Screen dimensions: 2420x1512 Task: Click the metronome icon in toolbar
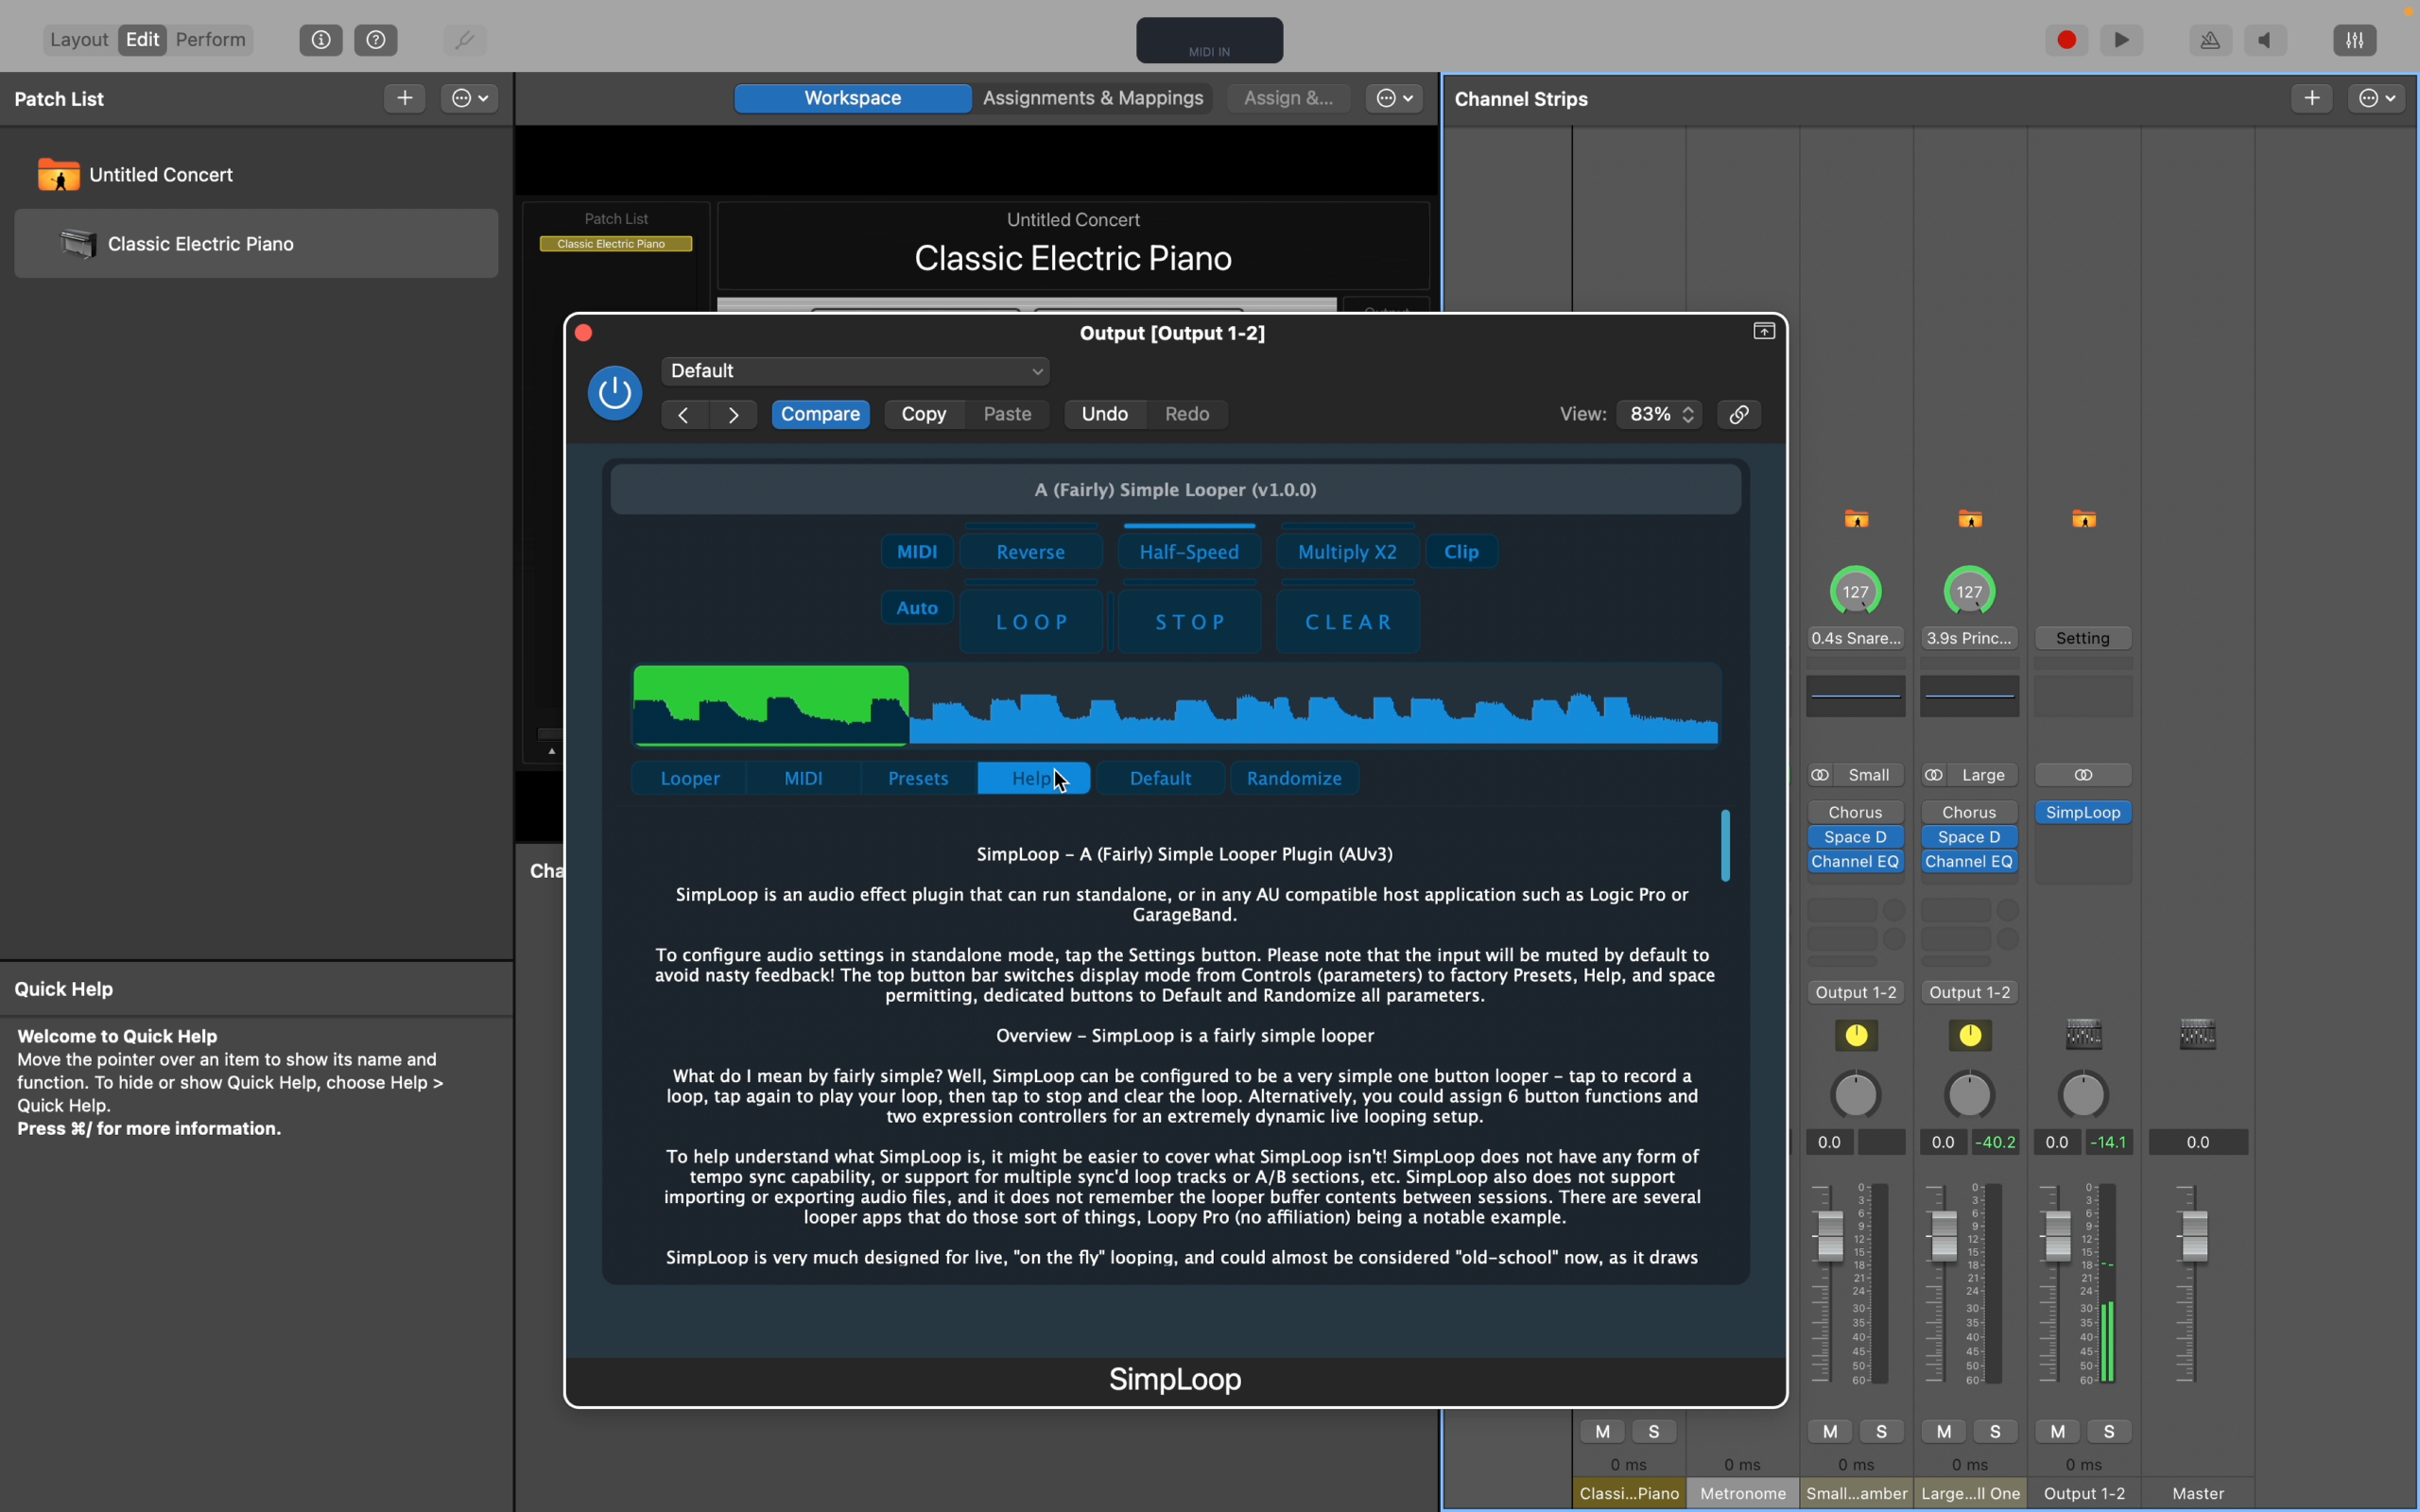coord(2211,40)
